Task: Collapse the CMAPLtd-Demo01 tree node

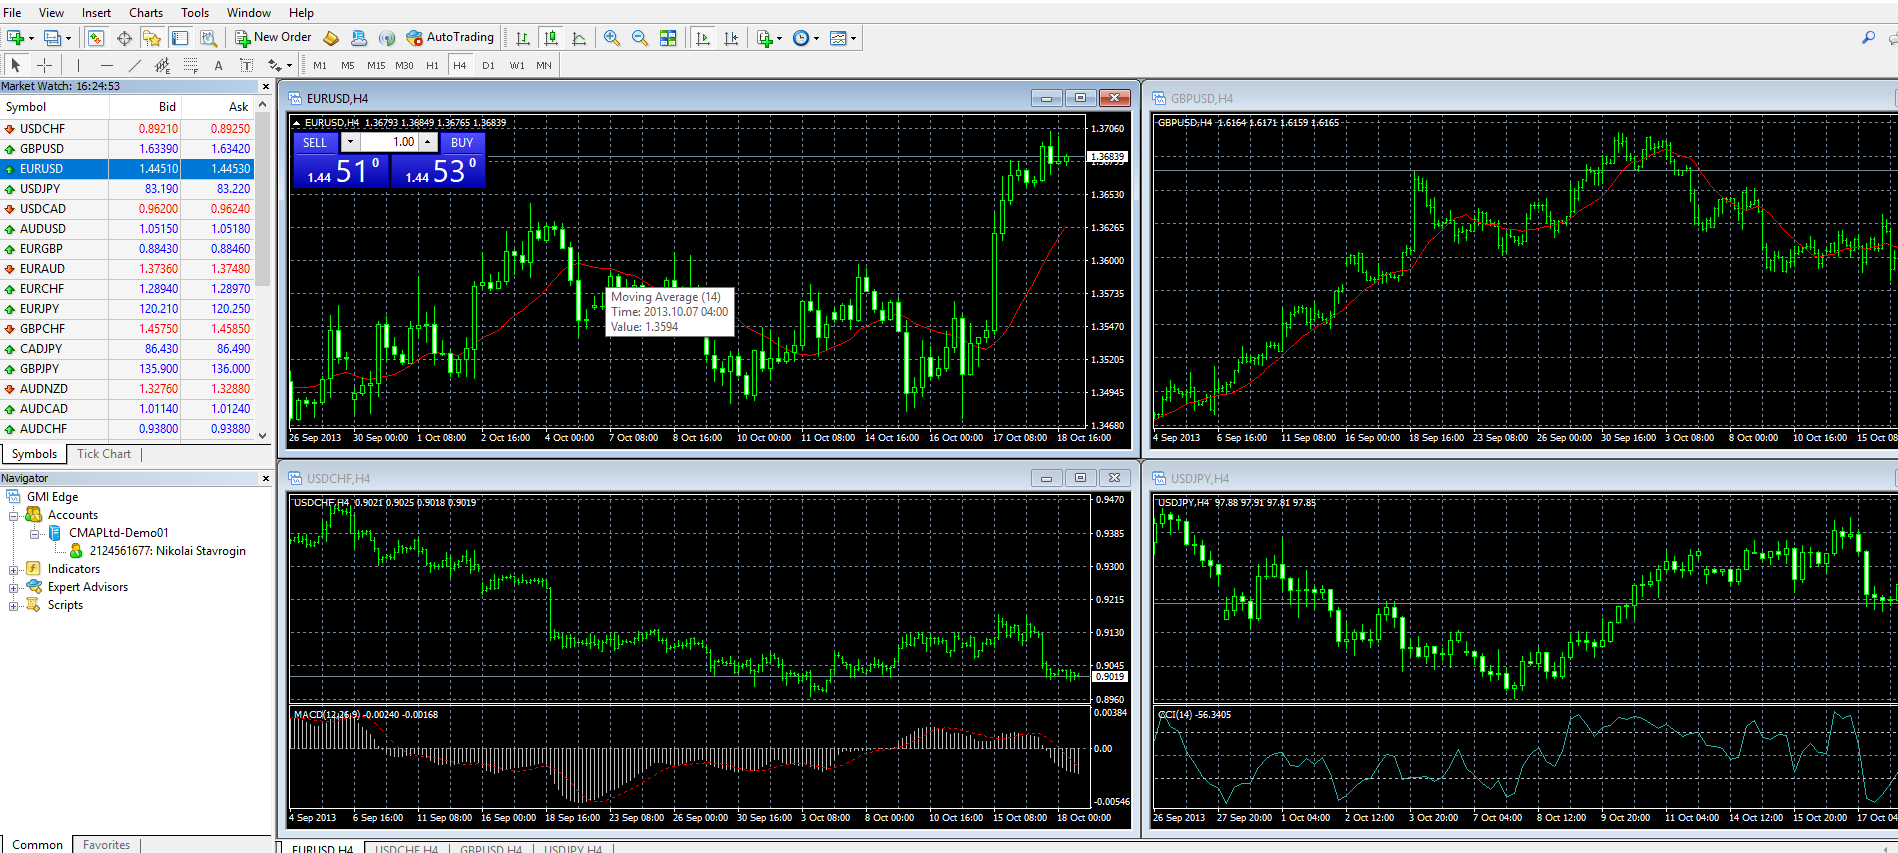Action: click(34, 534)
